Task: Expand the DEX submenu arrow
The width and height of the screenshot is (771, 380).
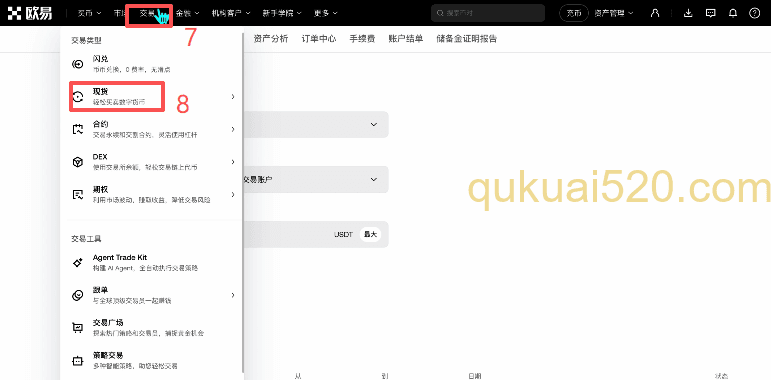Action: 233,162
